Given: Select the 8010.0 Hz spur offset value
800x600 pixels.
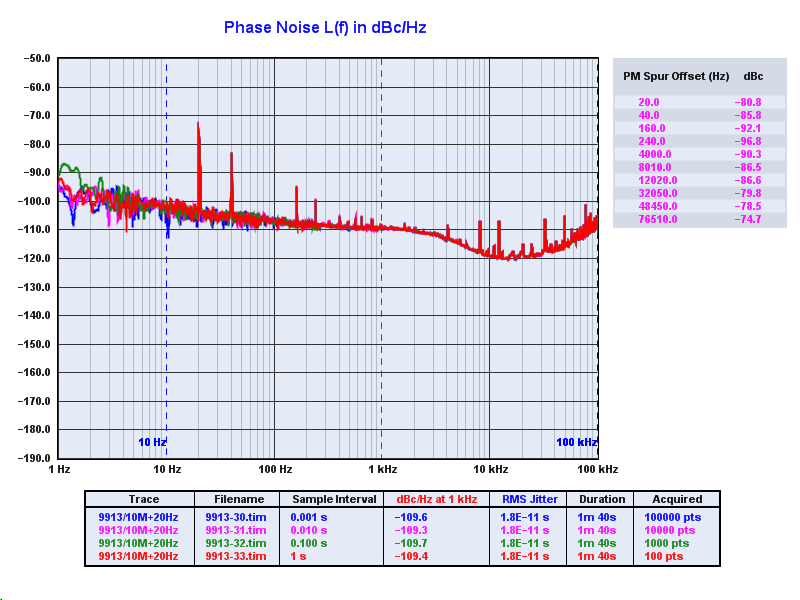Looking at the screenshot, I should click(655, 167).
